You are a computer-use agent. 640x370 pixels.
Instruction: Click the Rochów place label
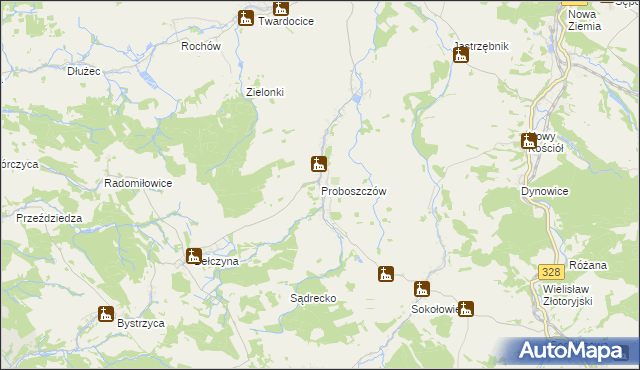(201, 46)
